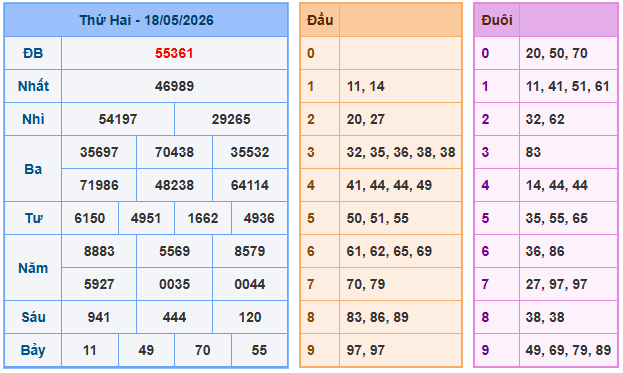Click the Tư number 6150
Screen dimensions: 623x373
pyautogui.click(x=90, y=218)
